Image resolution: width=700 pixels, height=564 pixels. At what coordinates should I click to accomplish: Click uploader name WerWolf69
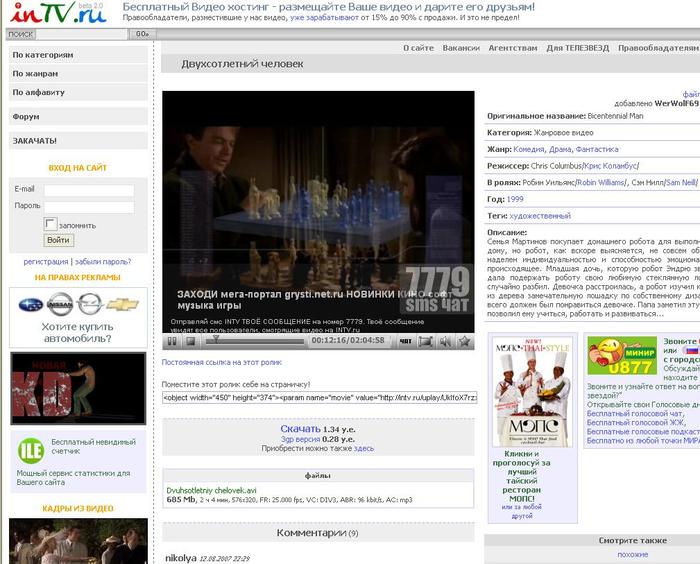[x=676, y=103]
